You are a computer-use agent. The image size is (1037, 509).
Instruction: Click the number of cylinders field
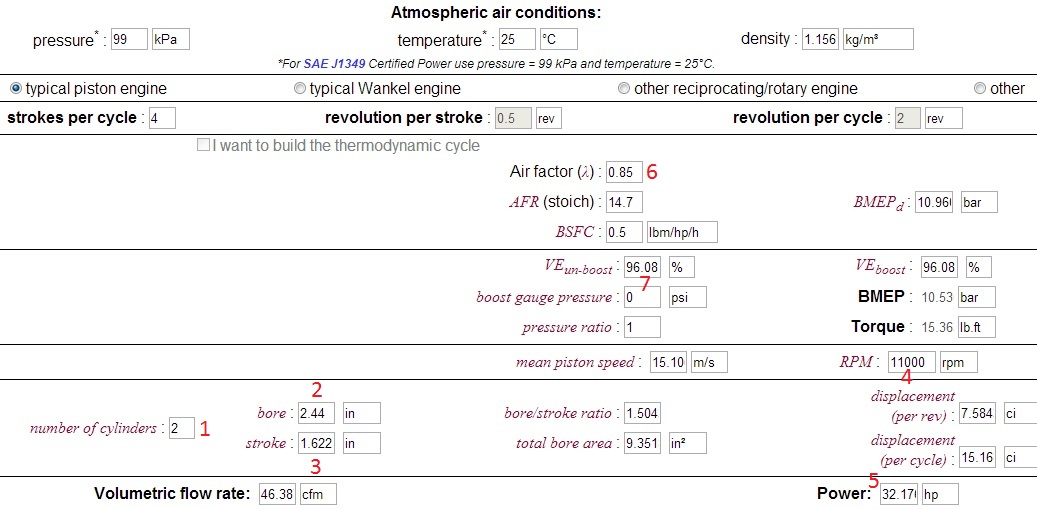(x=181, y=428)
